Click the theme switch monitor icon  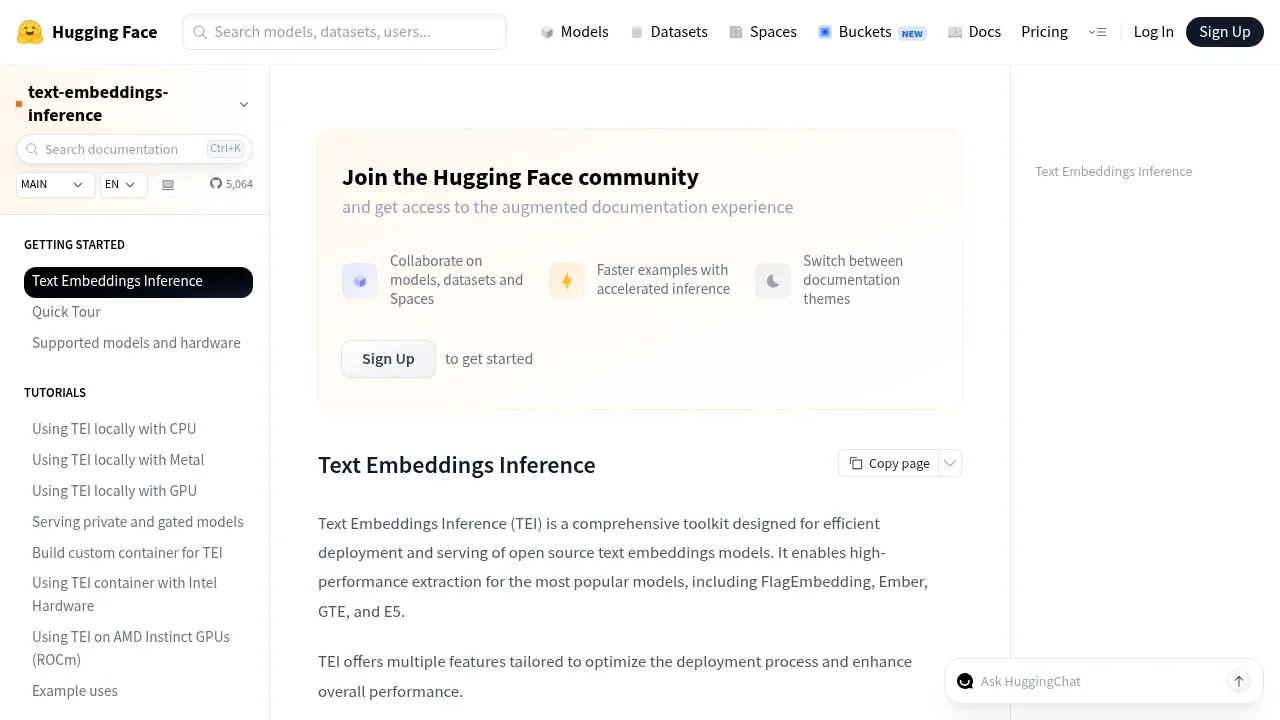point(168,185)
